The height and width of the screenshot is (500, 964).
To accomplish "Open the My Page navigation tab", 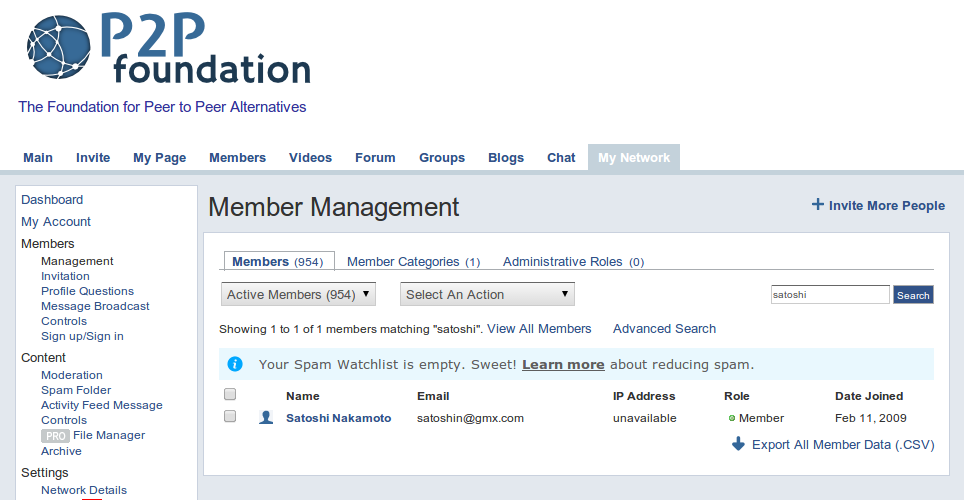I will (160, 158).
